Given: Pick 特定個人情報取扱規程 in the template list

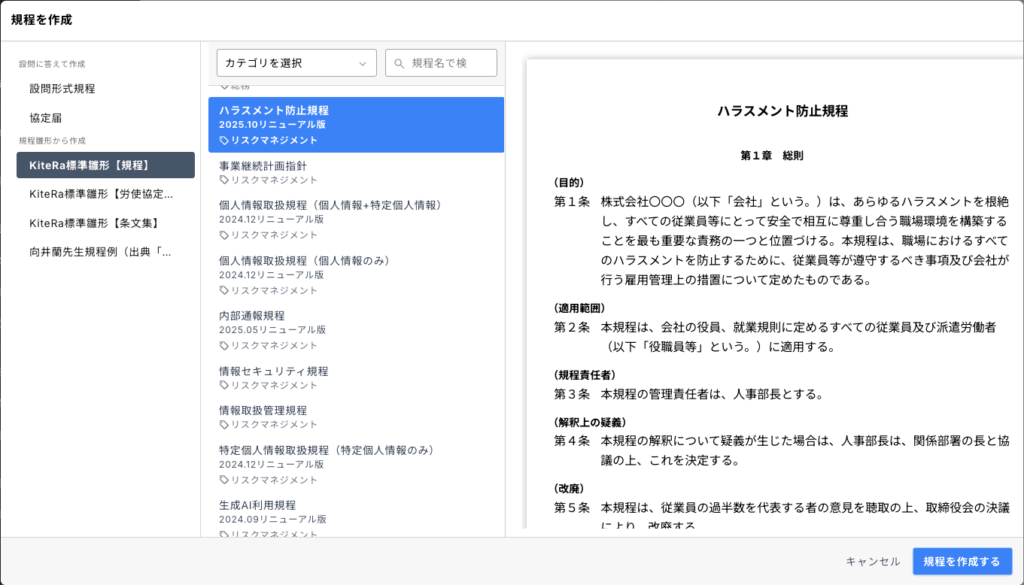Looking at the screenshot, I should click(x=325, y=450).
